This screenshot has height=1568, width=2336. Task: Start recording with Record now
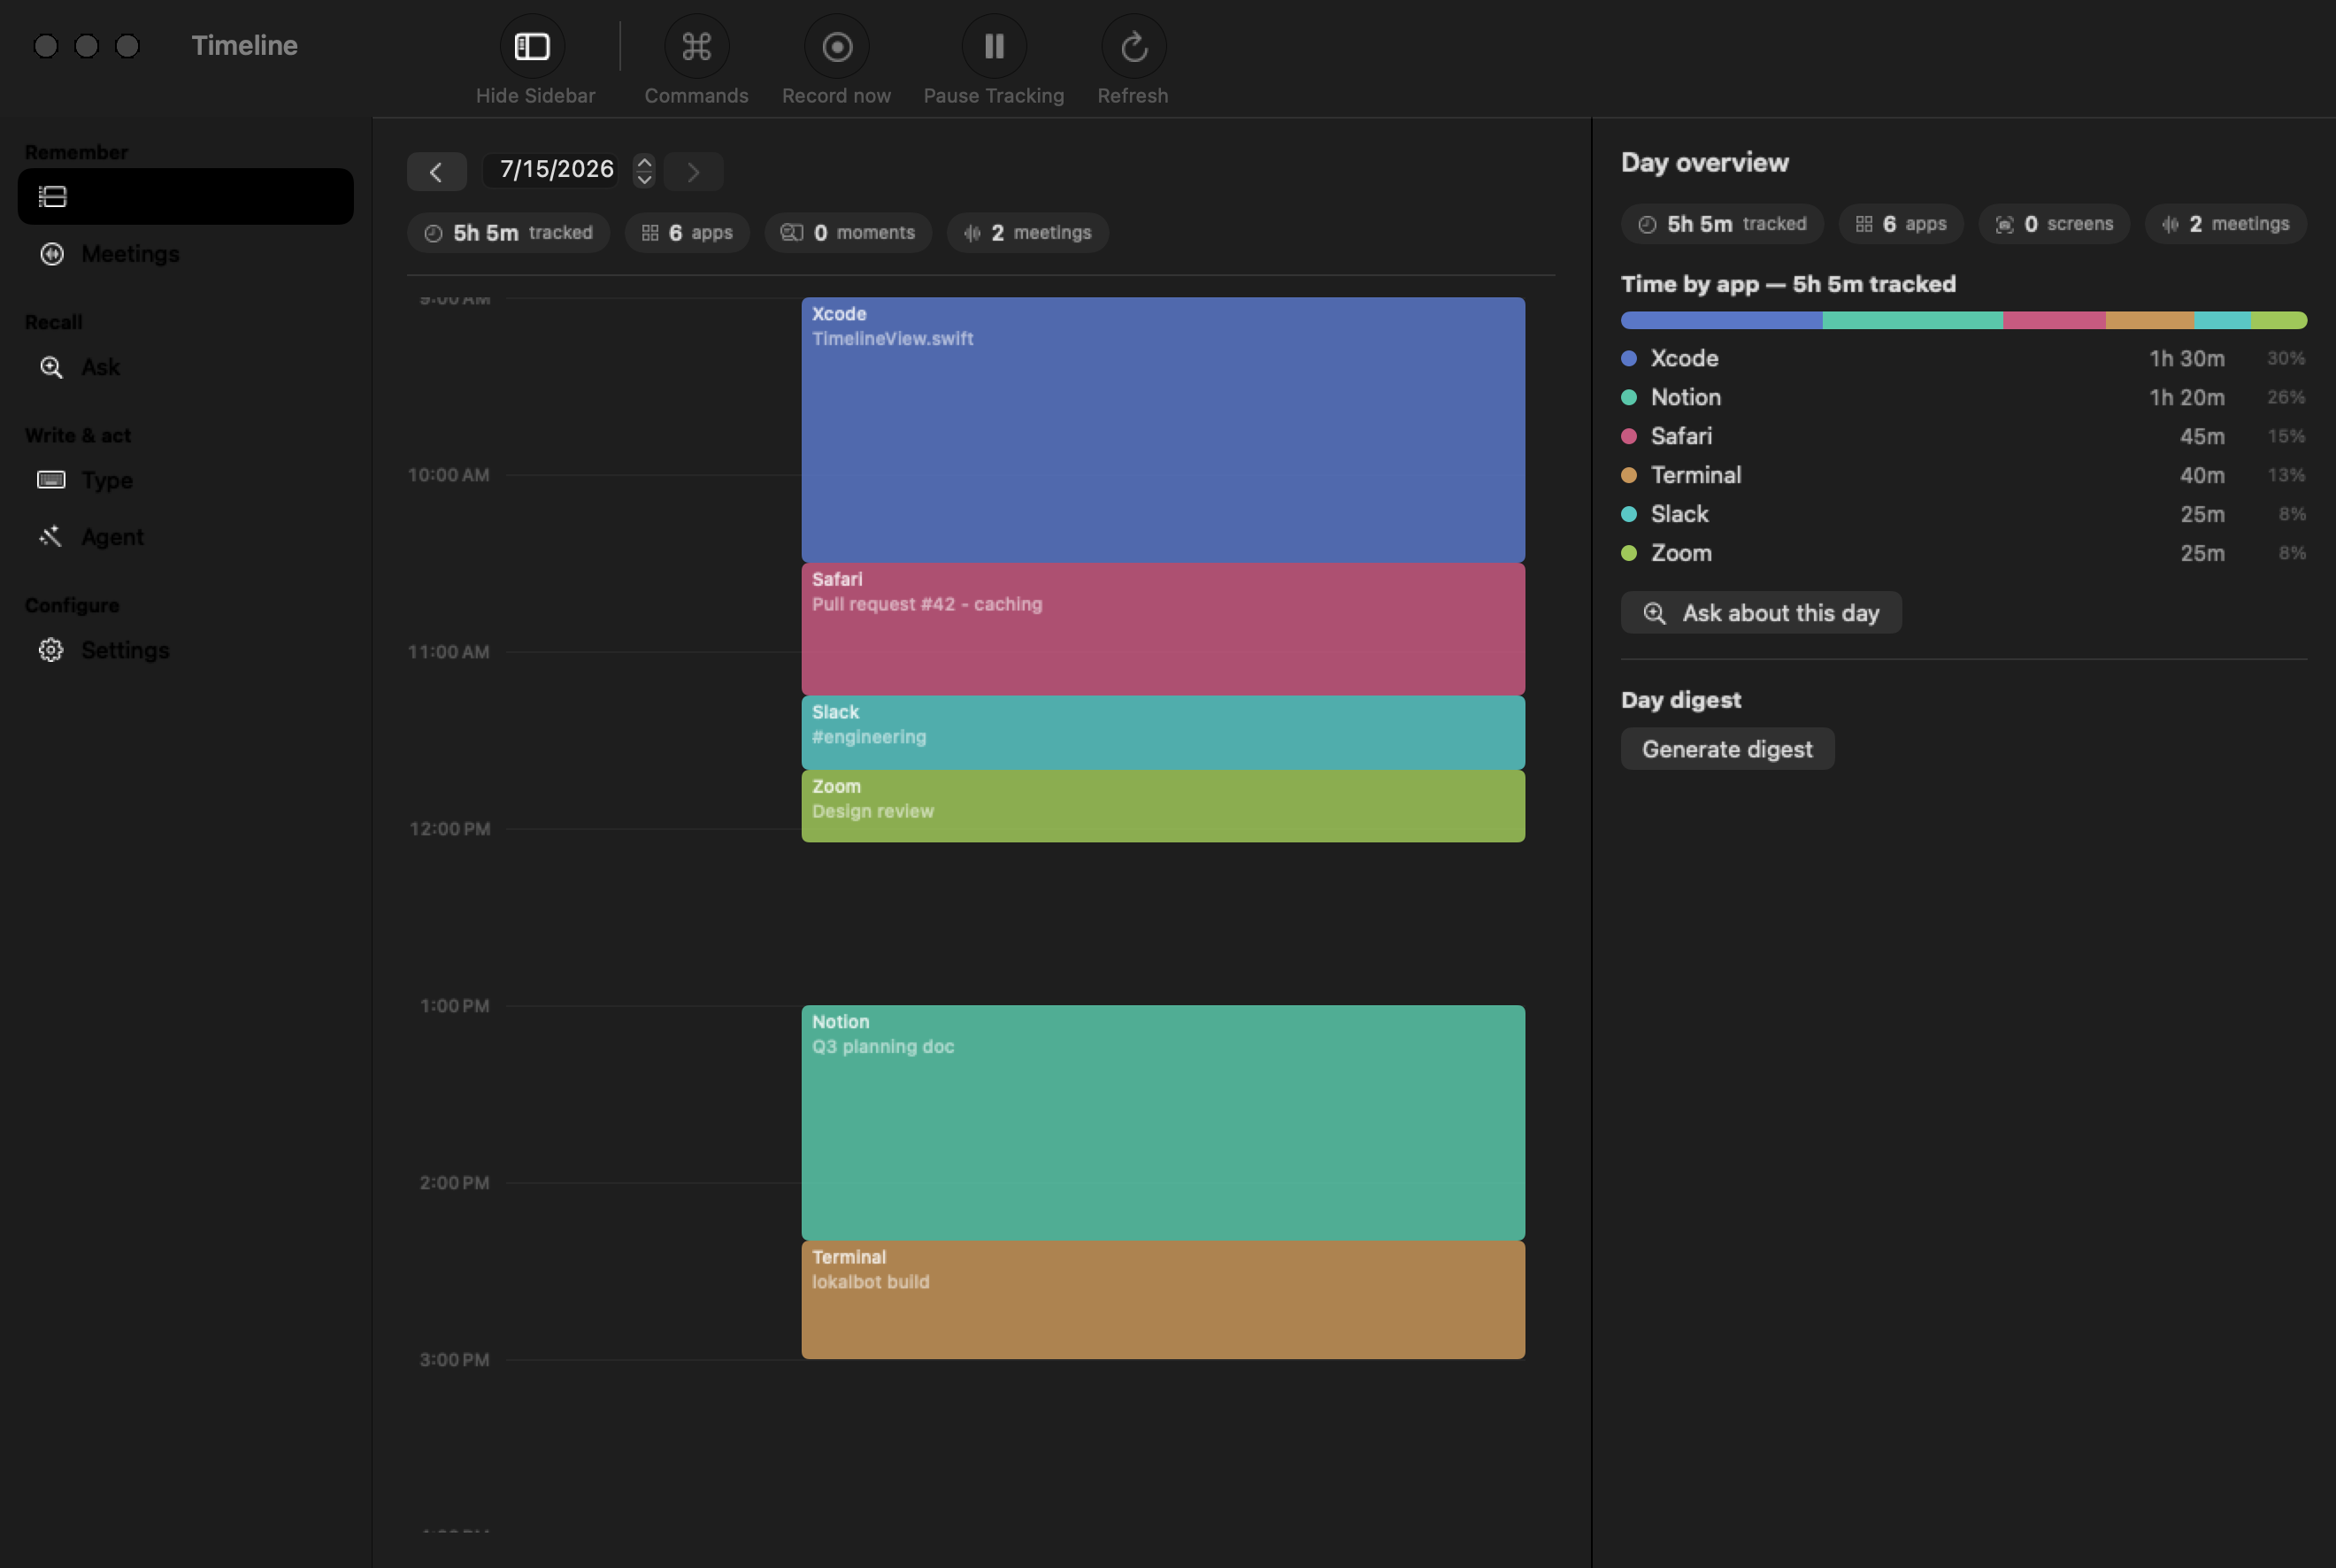click(x=837, y=46)
